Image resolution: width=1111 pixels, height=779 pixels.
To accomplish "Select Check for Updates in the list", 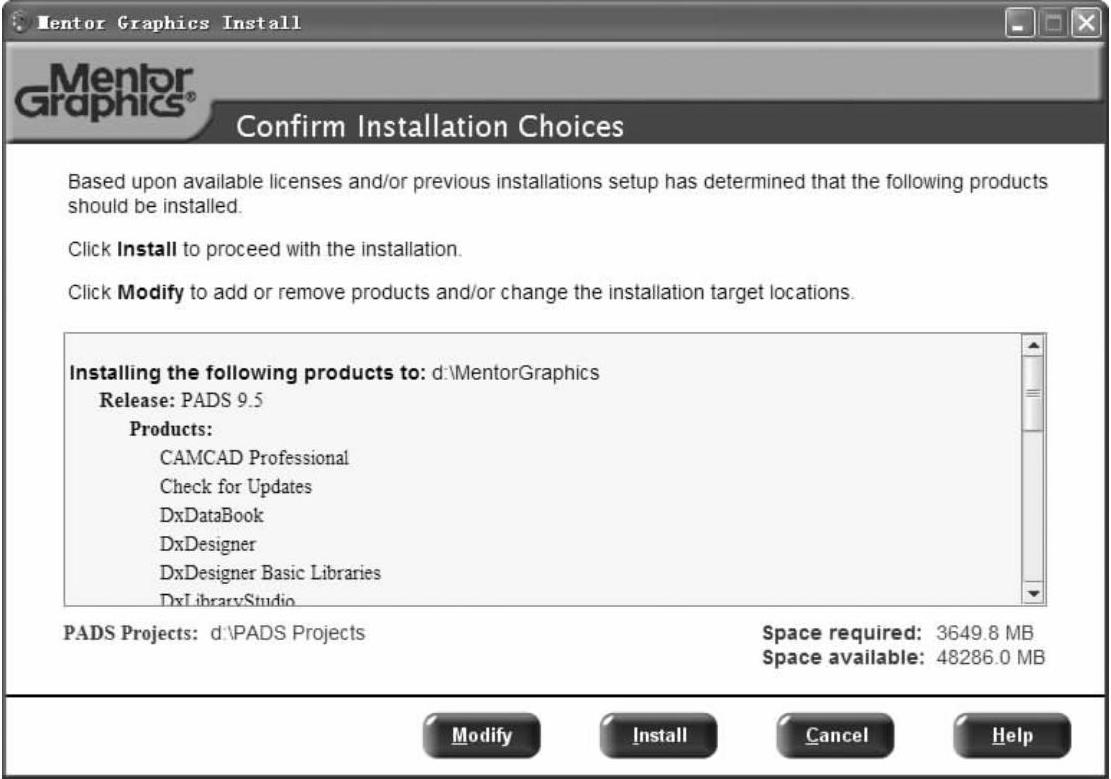I will pos(235,488).
